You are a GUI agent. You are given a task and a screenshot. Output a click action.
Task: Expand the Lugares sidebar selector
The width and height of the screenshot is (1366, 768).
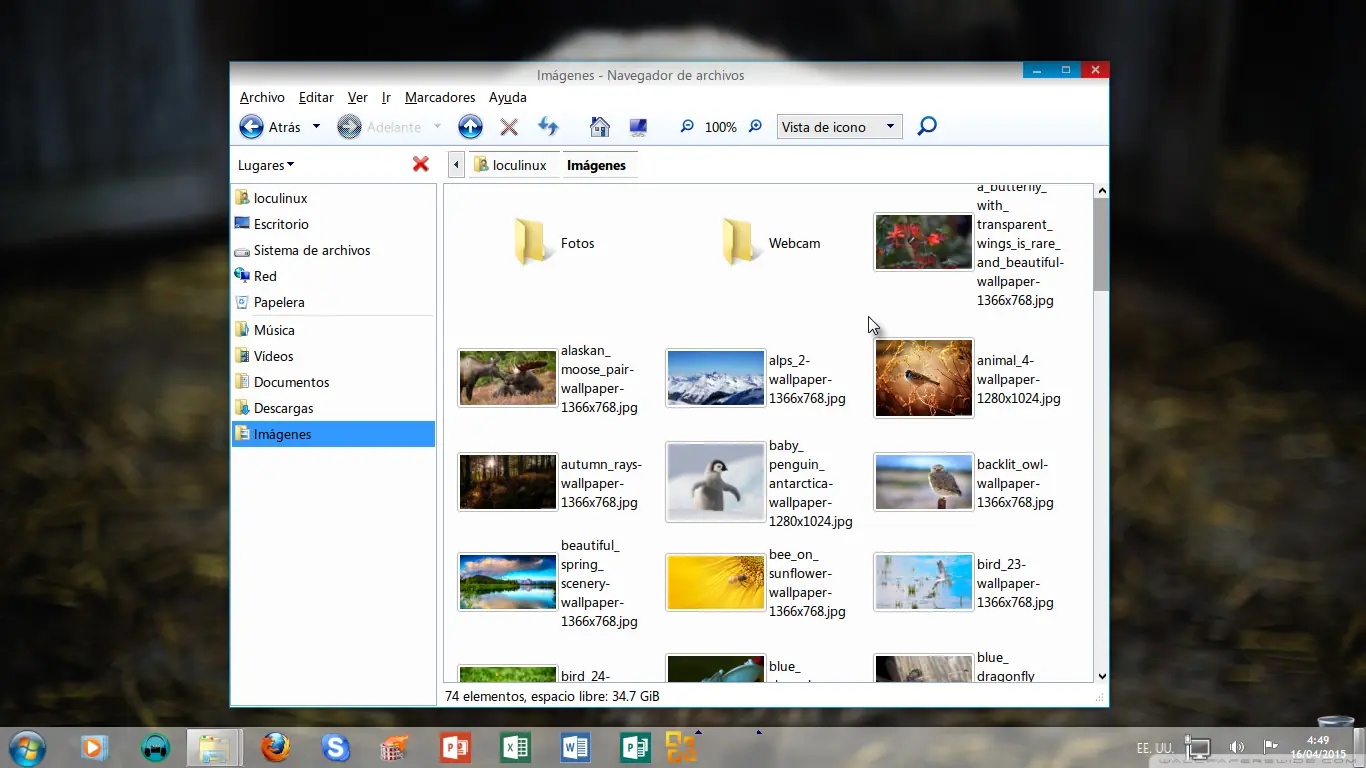(266, 165)
